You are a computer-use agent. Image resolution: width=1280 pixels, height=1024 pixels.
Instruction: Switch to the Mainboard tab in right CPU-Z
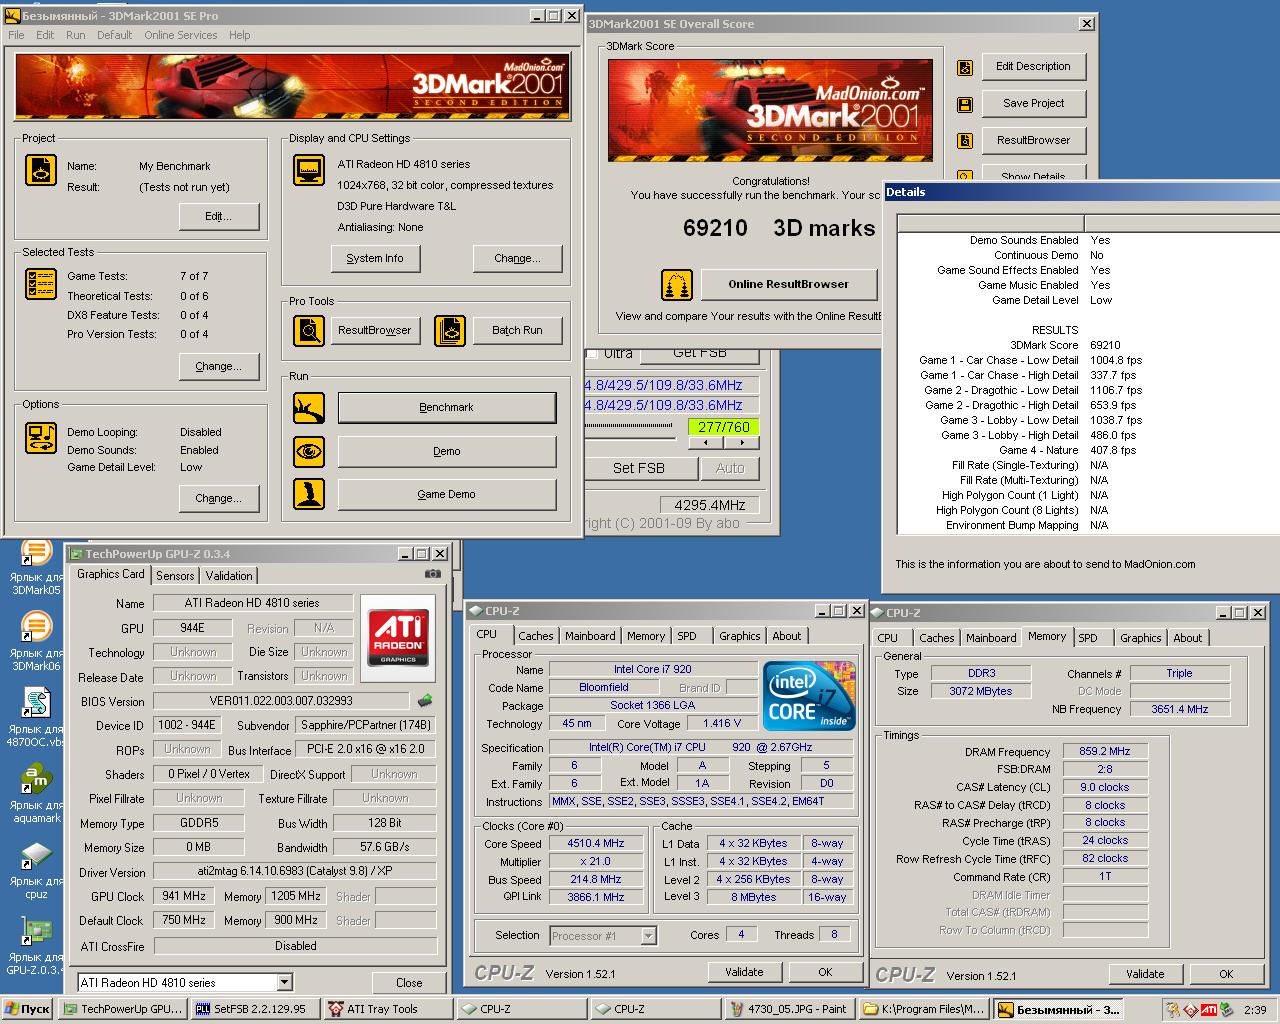[991, 638]
